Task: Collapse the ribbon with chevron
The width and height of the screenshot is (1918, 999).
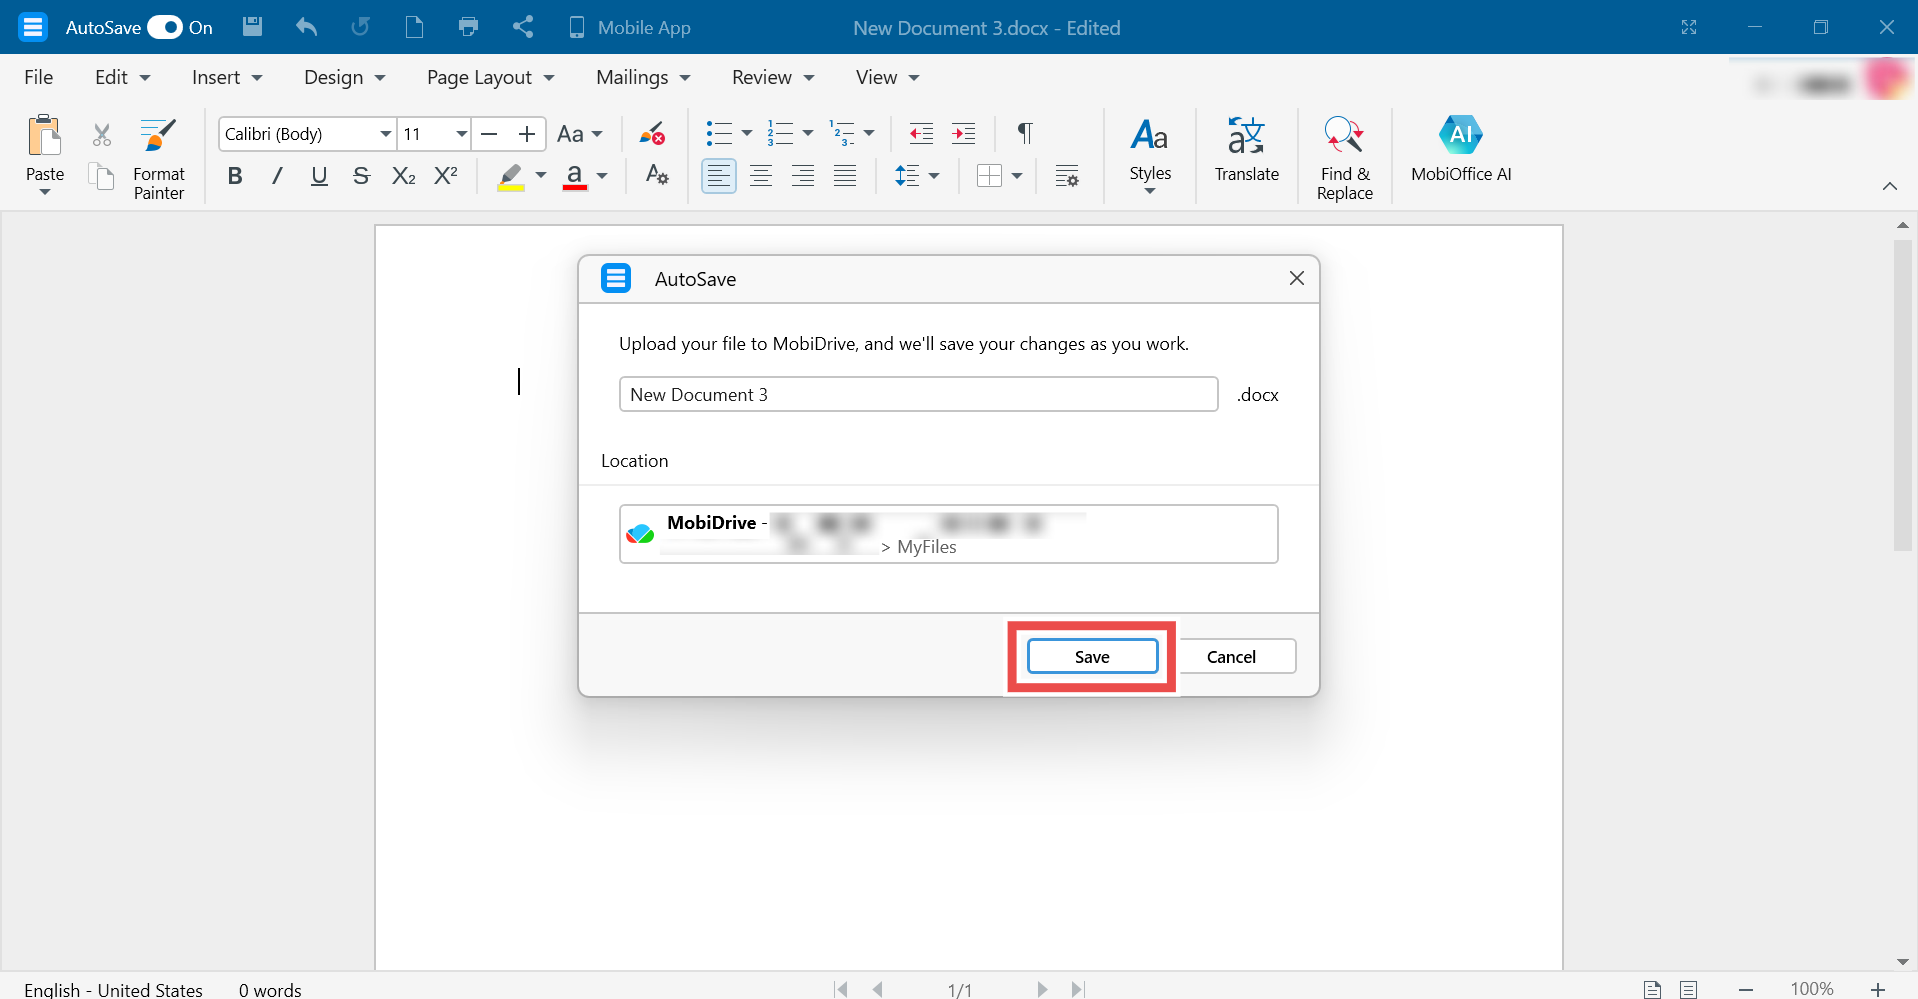Action: click(1889, 186)
